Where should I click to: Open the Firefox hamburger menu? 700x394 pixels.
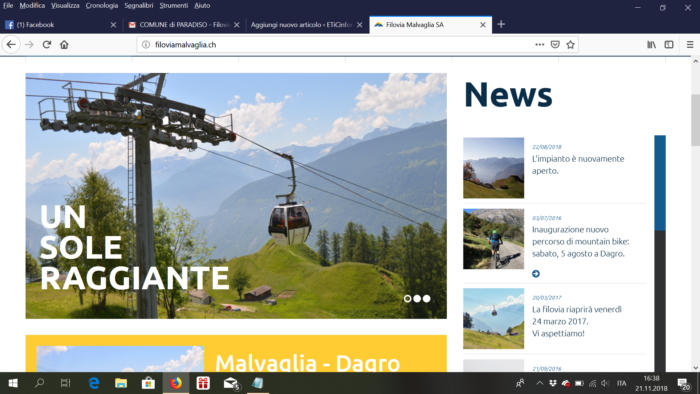click(x=690, y=45)
